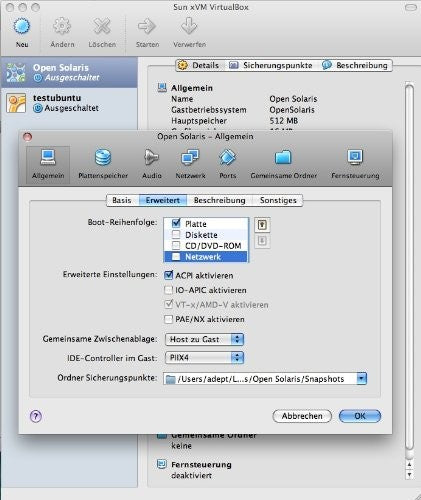Viewport: 421px width, 500px height.
Task: Click scrollbar down arrow in details pane
Action: 410,474
